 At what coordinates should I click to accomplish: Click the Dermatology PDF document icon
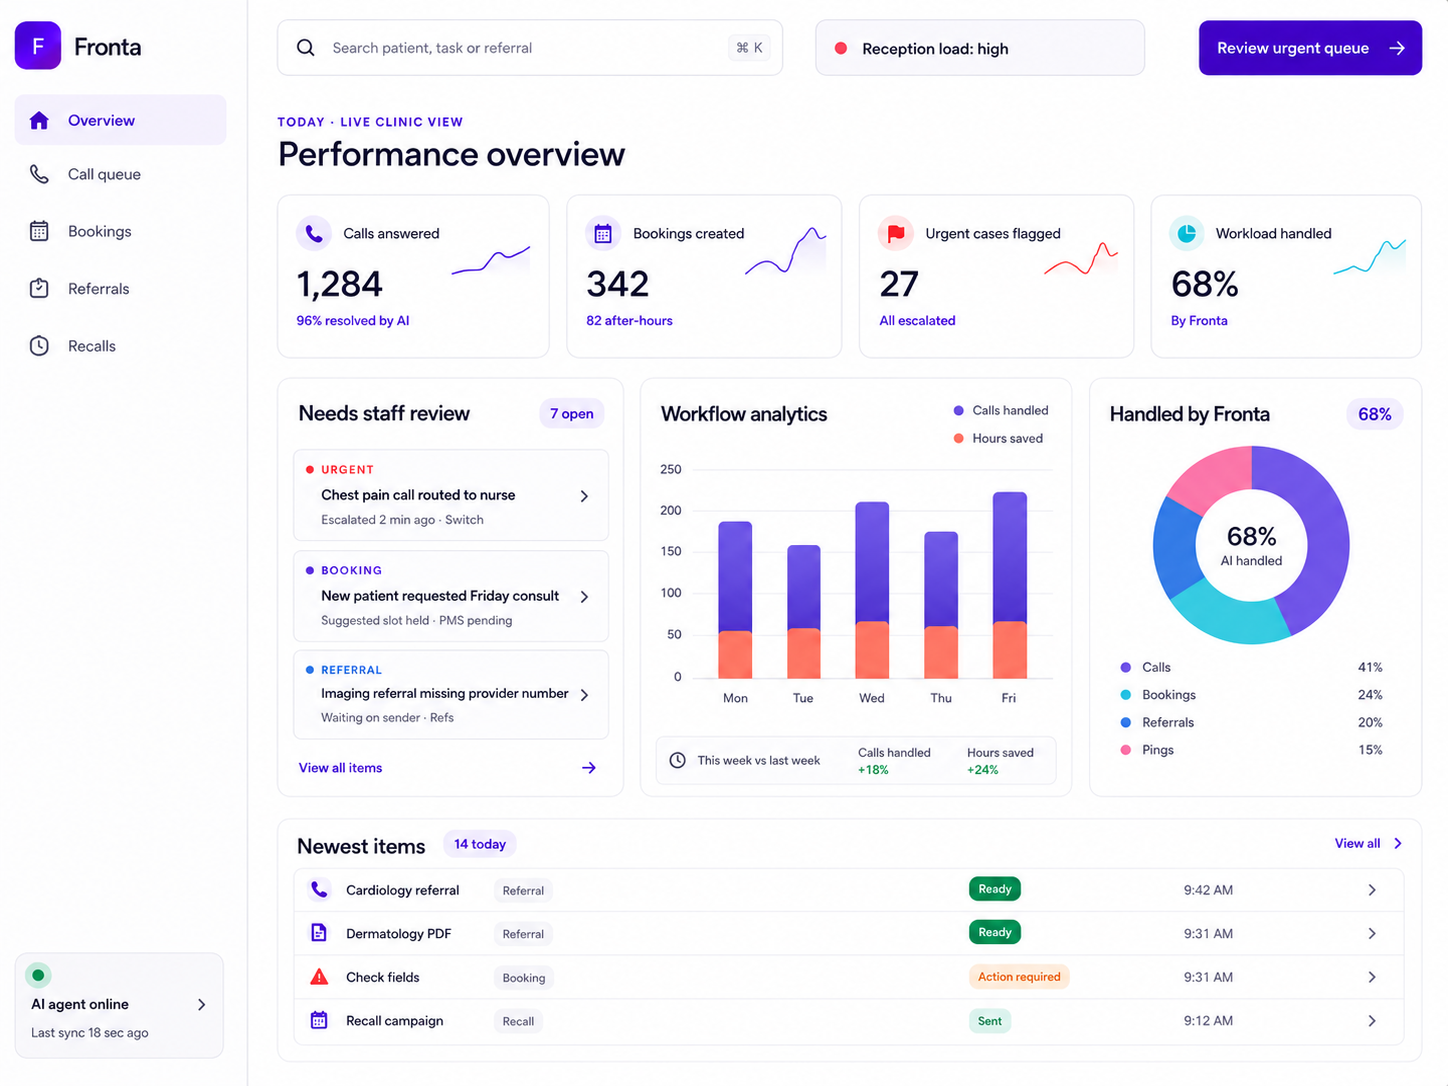[x=319, y=932]
